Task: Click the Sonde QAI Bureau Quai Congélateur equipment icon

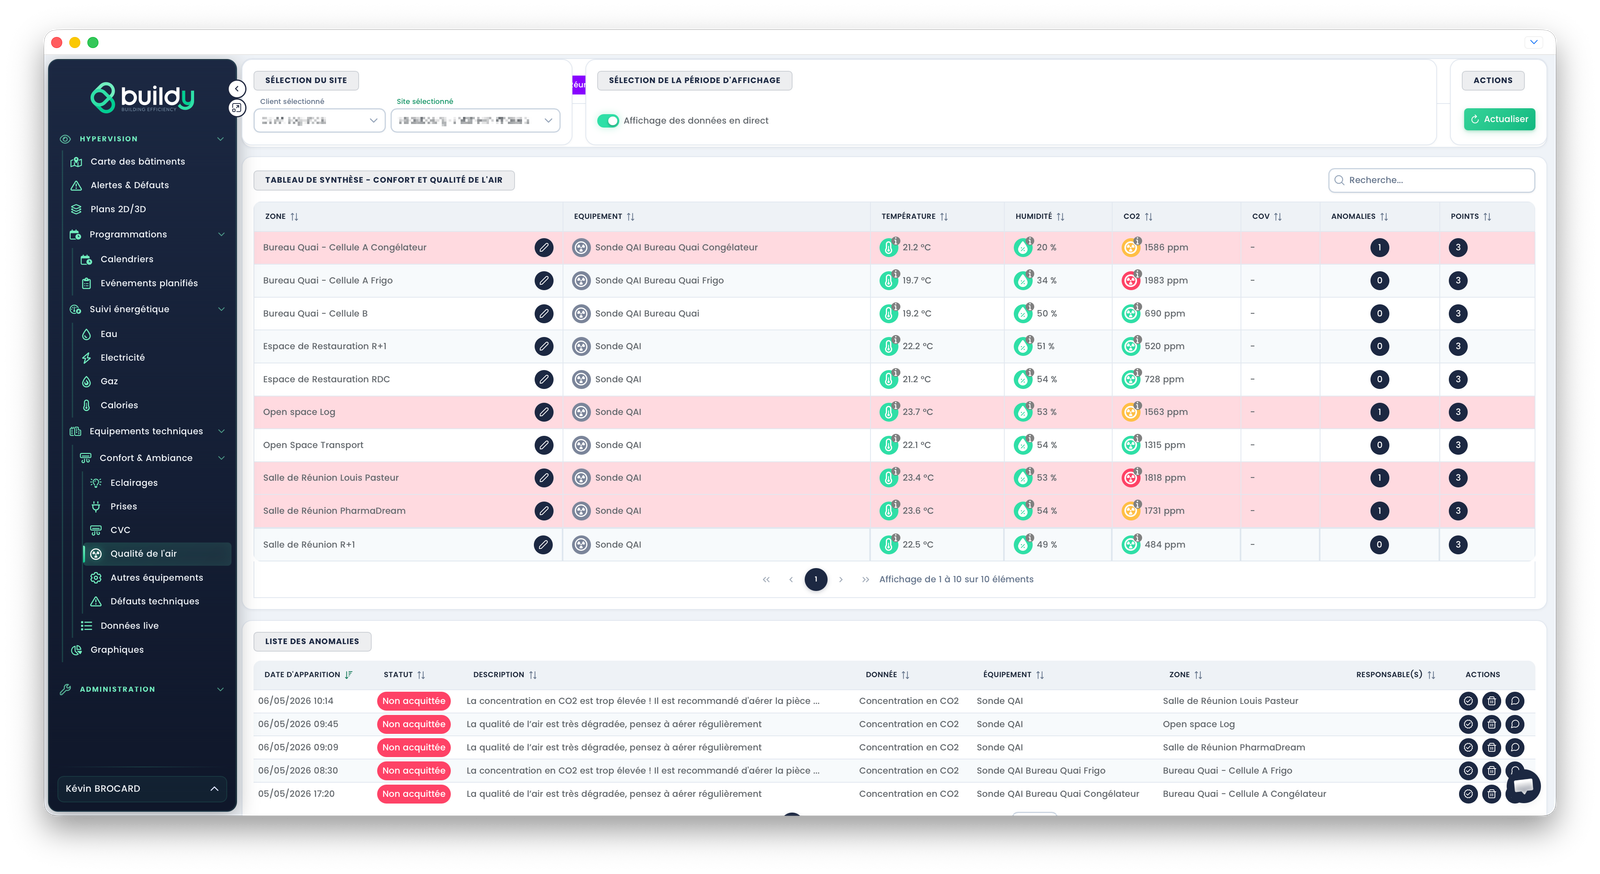Action: tap(581, 247)
